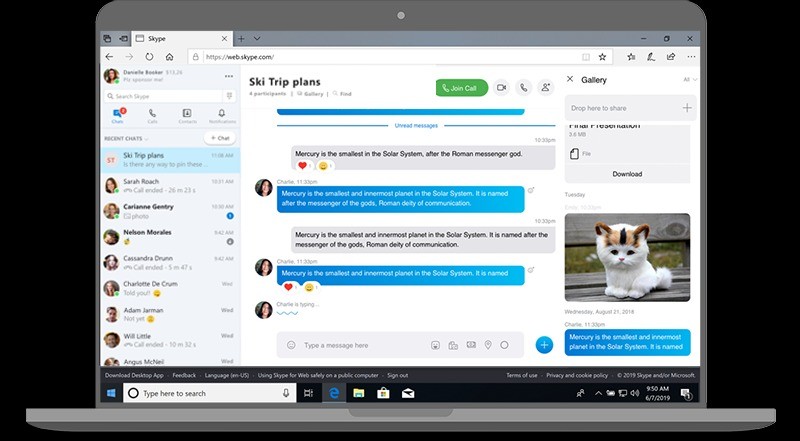Open the chat with Sarah Roach
800x441 pixels.
[170, 186]
